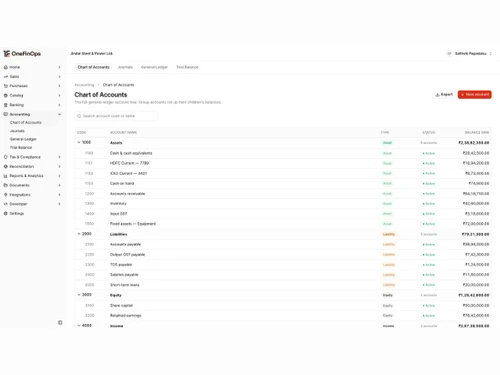Open Trial Balance in sidebar submenu
500x375 pixels.
21,148
